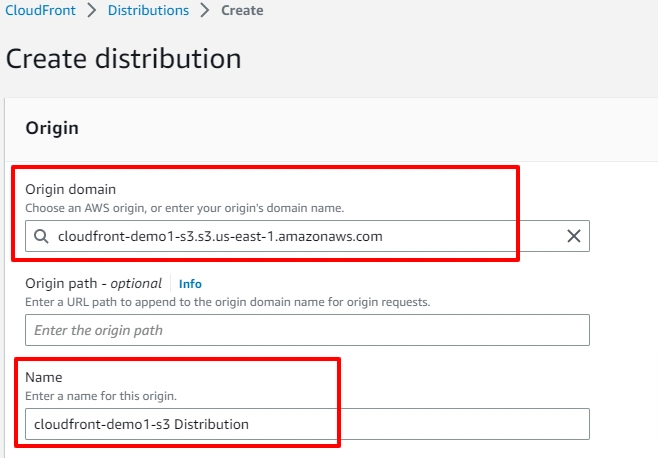Open the Info link beside Origin path
The image size is (658, 458).
pos(190,284)
